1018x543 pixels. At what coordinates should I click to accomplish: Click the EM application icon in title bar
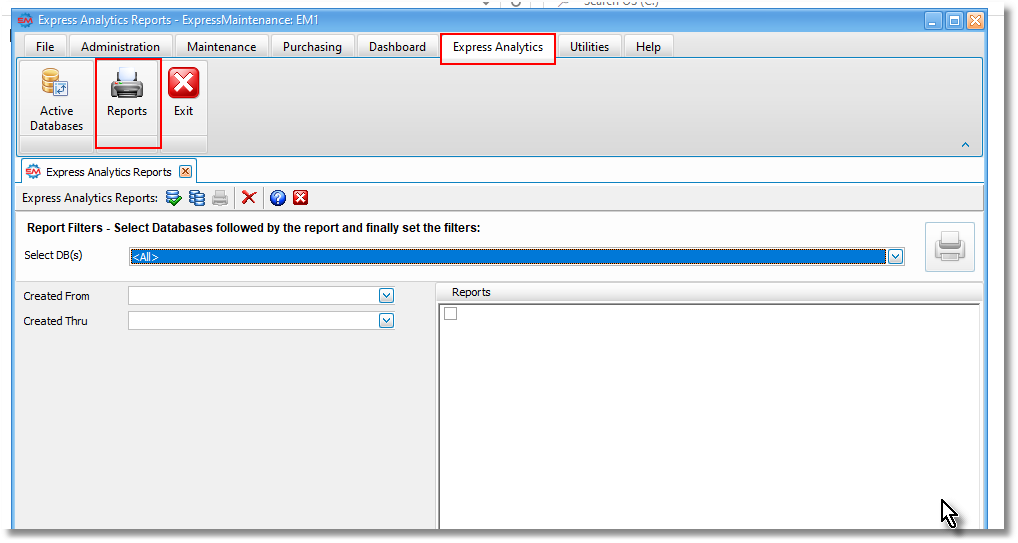25,20
